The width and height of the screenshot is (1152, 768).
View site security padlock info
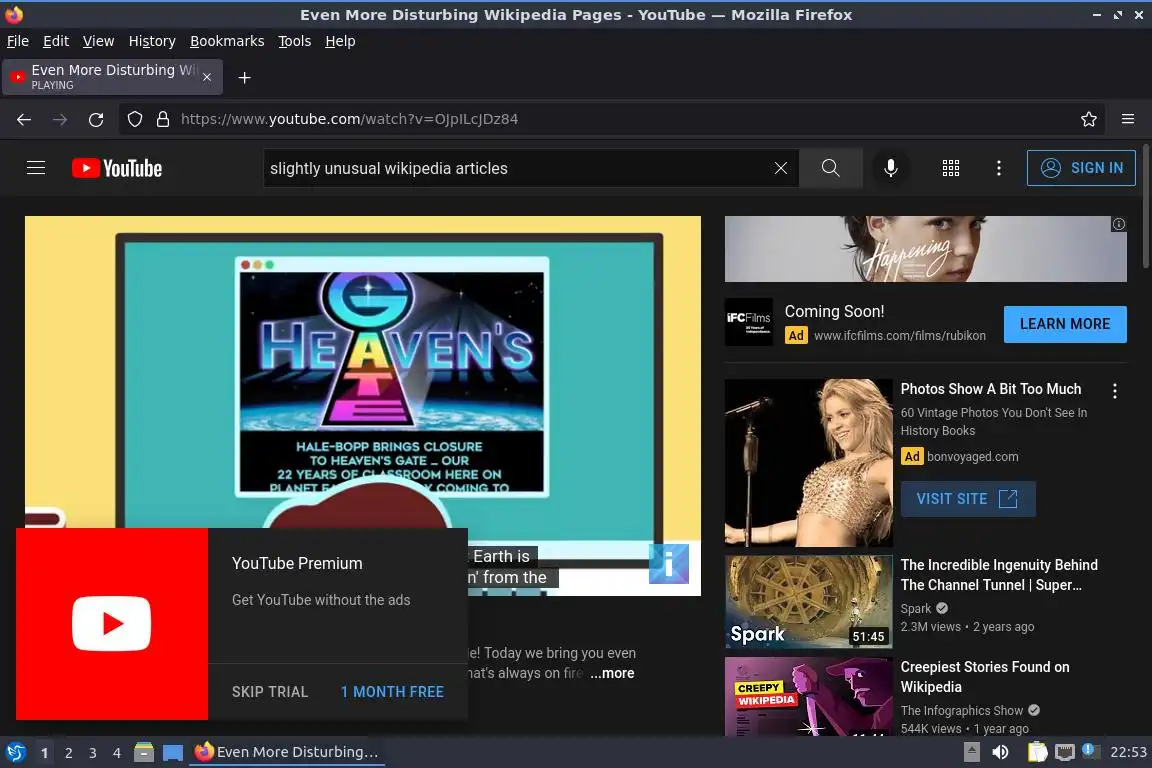point(163,119)
